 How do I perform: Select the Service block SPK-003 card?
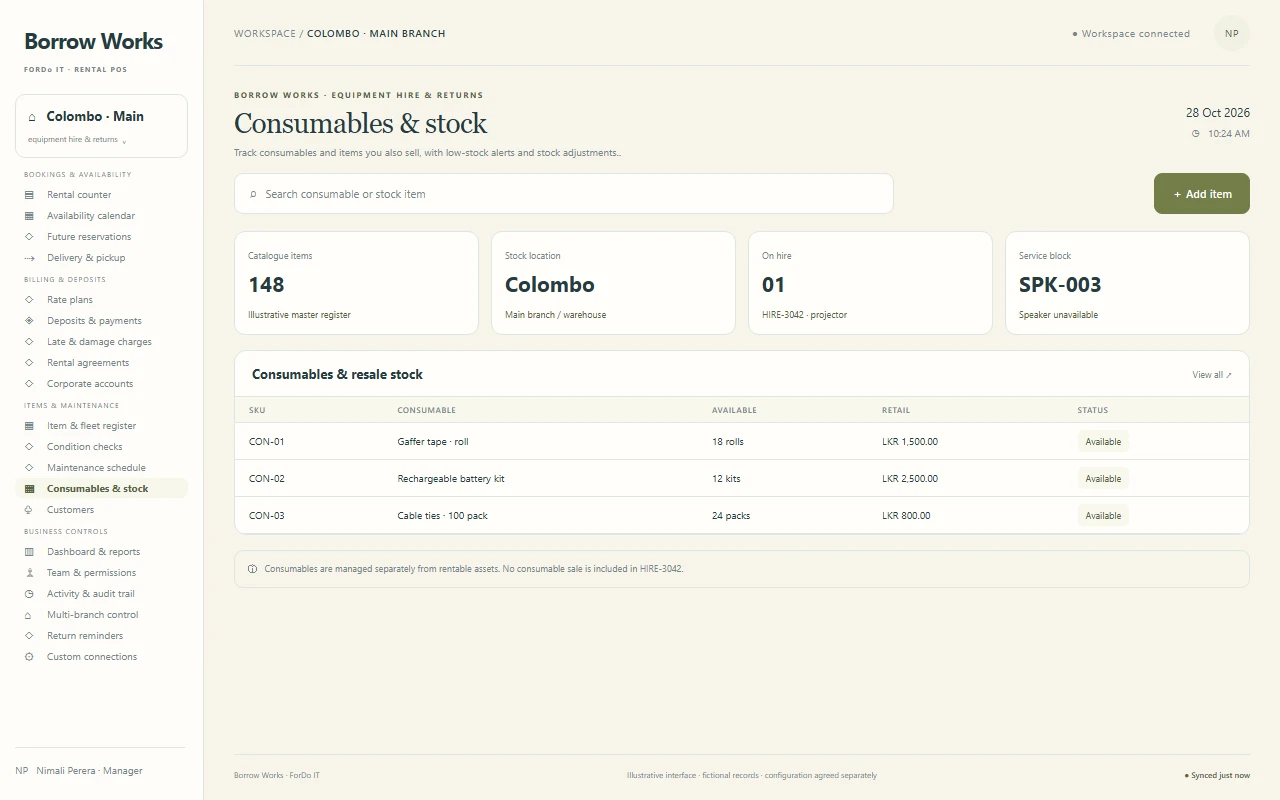coord(1127,283)
